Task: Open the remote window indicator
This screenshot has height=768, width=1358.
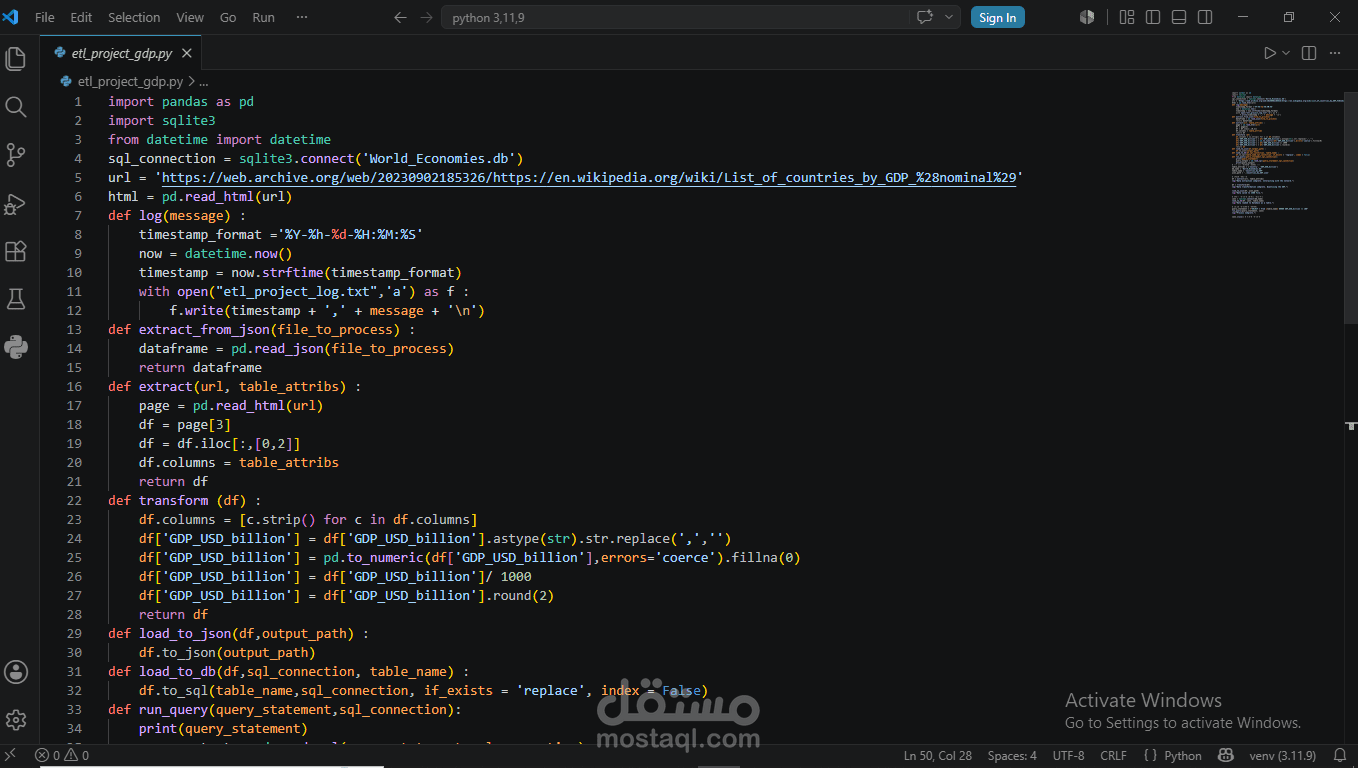Action: (11, 756)
